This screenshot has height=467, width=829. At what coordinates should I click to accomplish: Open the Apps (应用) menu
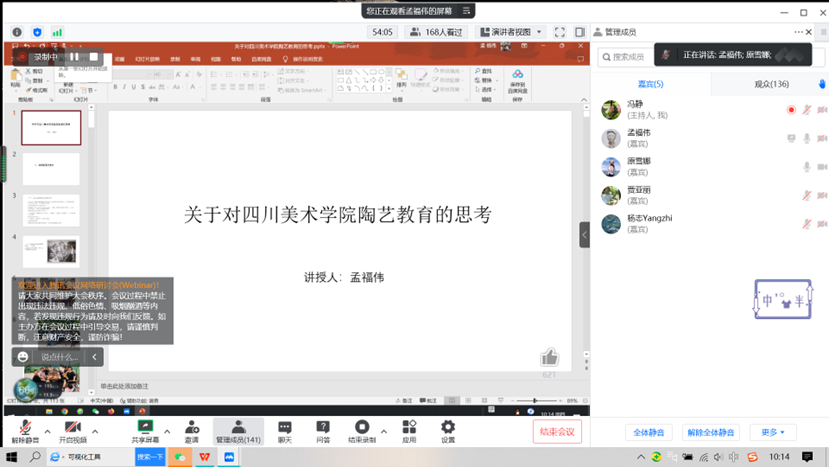pyautogui.click(x=409, y=431)
